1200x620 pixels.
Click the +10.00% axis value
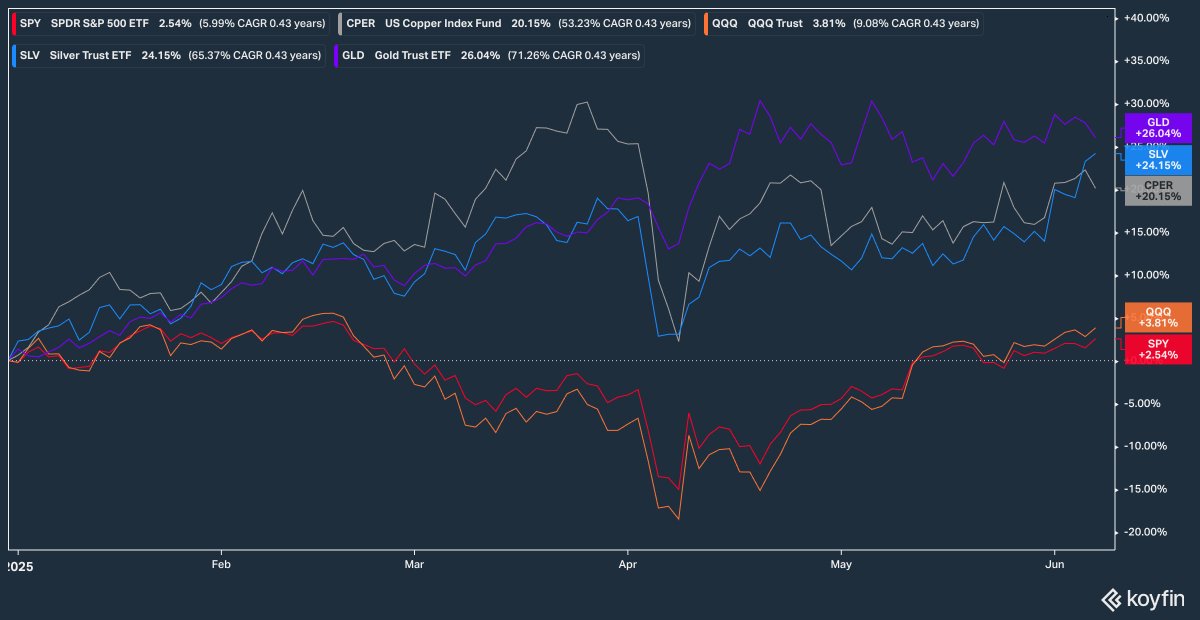(1148, 275)
